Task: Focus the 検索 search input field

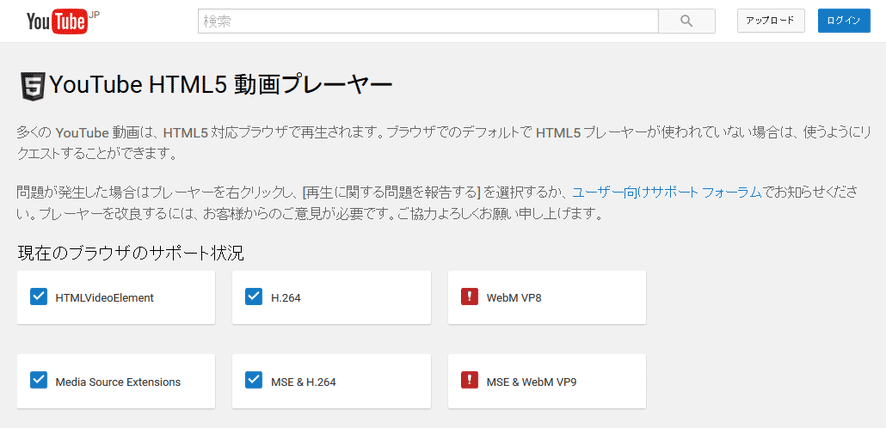Action: click(428, 21)
